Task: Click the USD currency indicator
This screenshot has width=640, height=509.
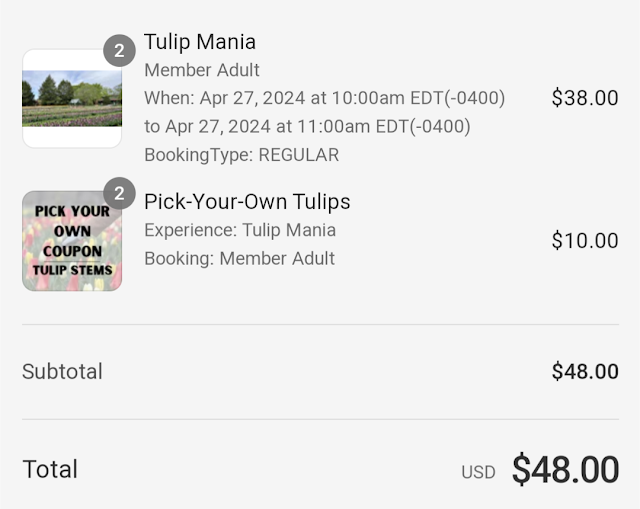Action: [478, 472]
